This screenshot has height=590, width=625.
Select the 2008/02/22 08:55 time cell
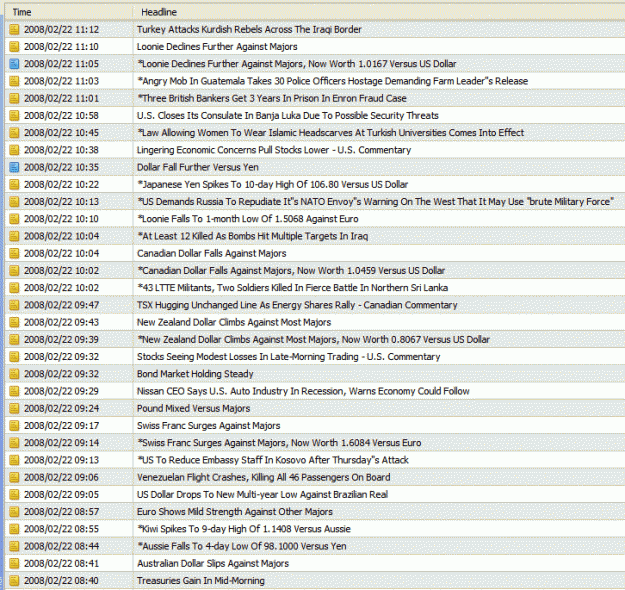pyautogui.click(x=69, y=529)
